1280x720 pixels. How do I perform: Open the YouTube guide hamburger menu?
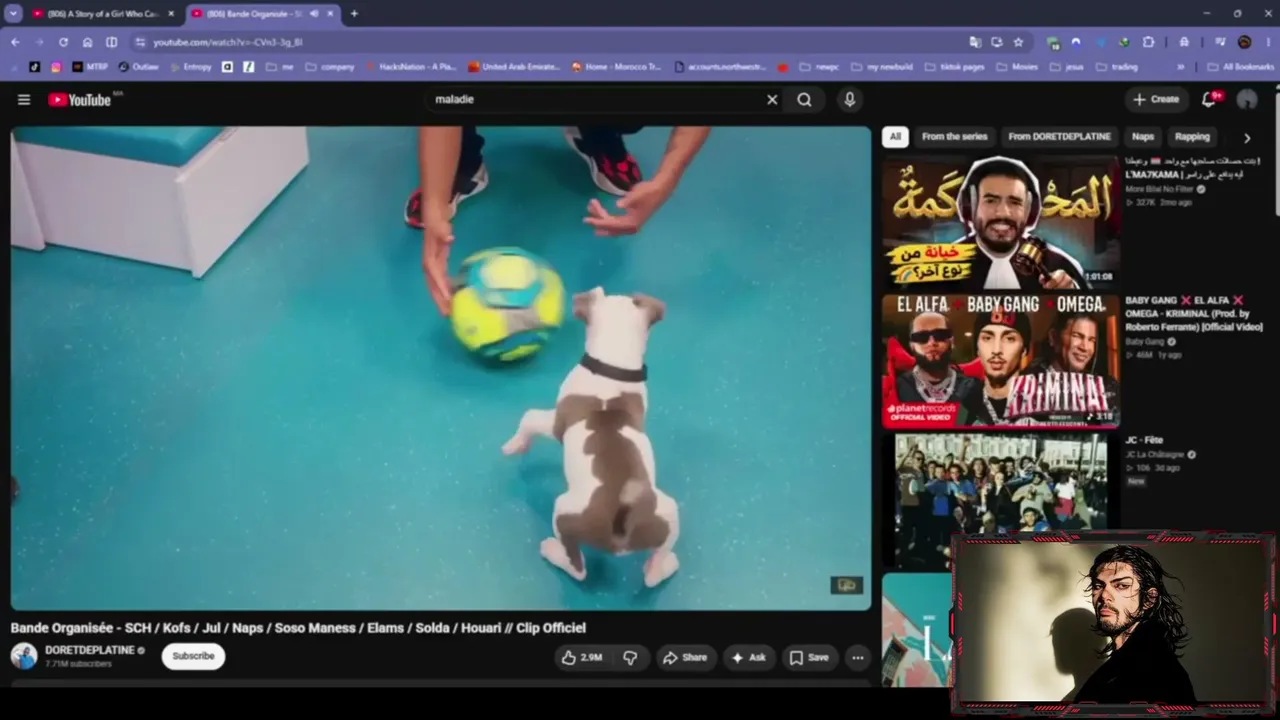24,100
